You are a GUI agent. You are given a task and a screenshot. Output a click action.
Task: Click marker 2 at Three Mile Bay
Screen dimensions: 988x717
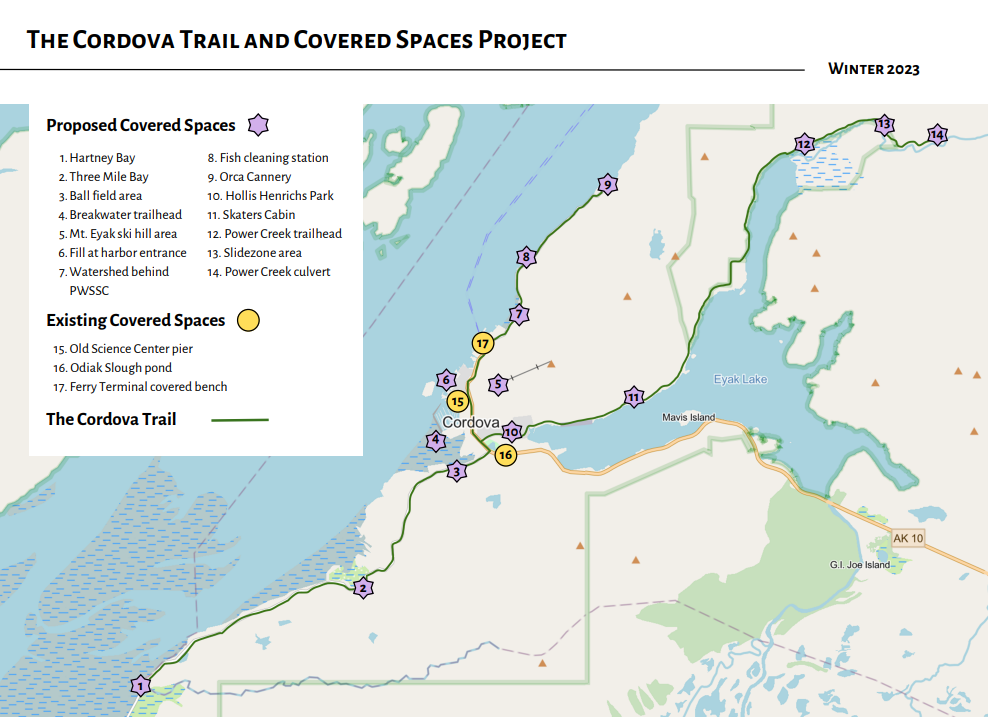coord(362,589)
